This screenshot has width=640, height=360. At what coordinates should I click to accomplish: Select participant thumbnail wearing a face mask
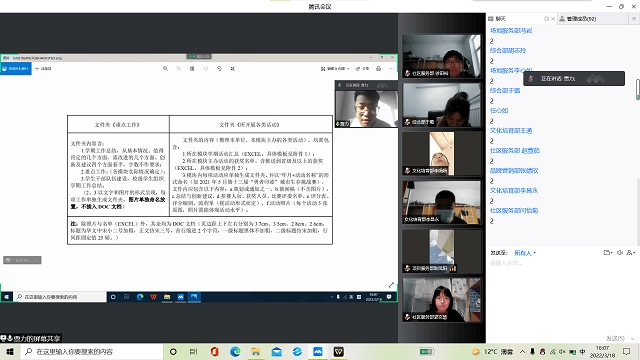tap(442, 202)
